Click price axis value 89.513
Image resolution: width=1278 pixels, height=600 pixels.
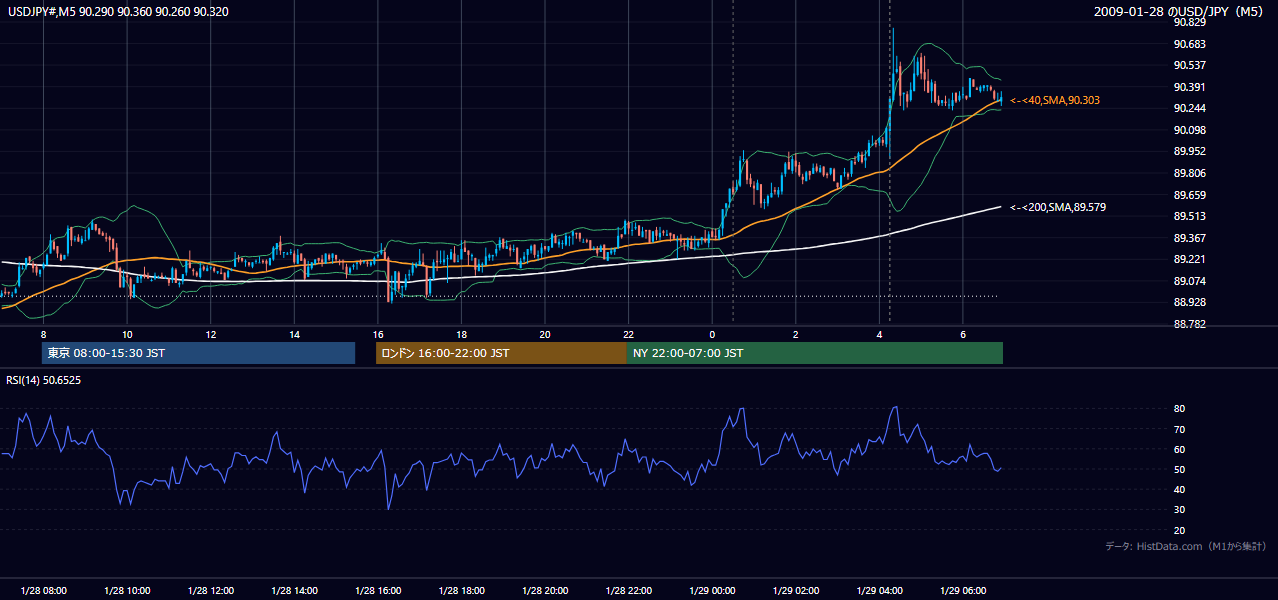point(1190,217)
